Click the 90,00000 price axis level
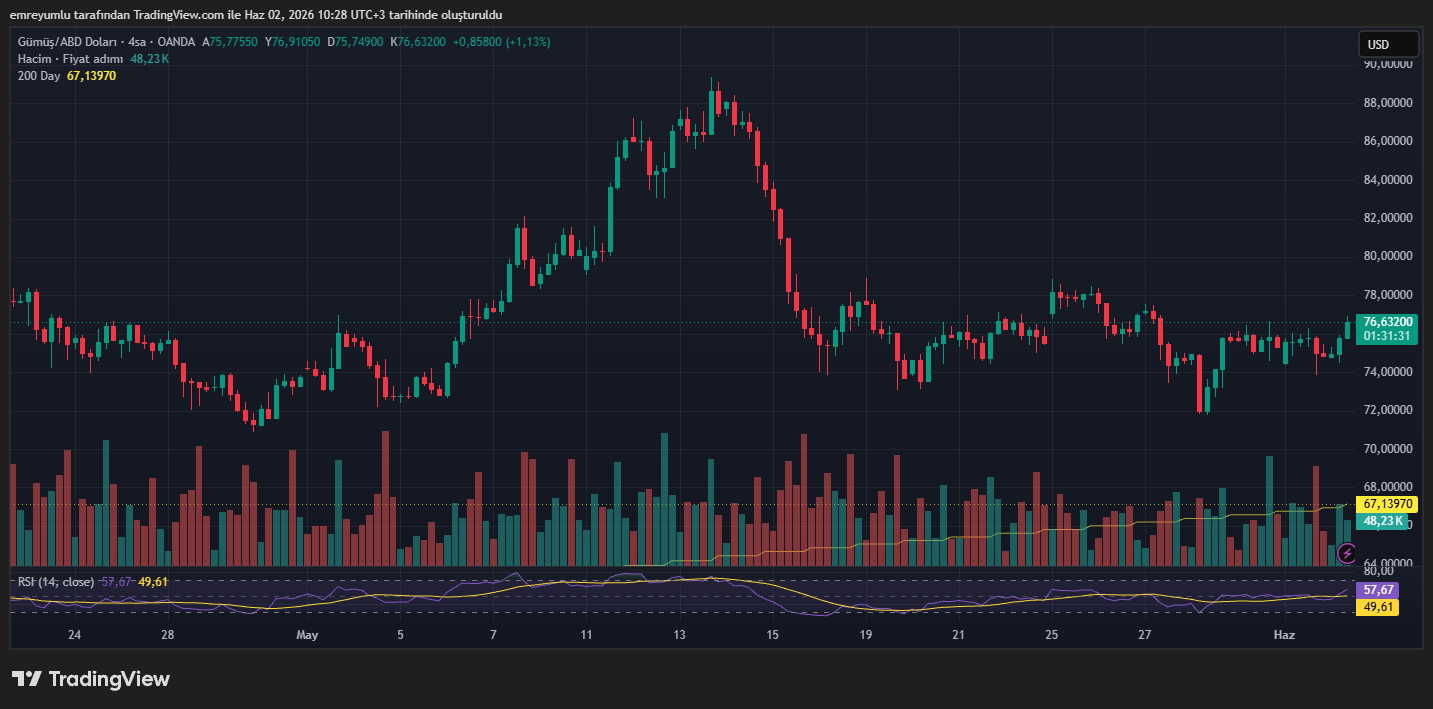Viewport: 1433px width, 709px height. pos(1388,64)
